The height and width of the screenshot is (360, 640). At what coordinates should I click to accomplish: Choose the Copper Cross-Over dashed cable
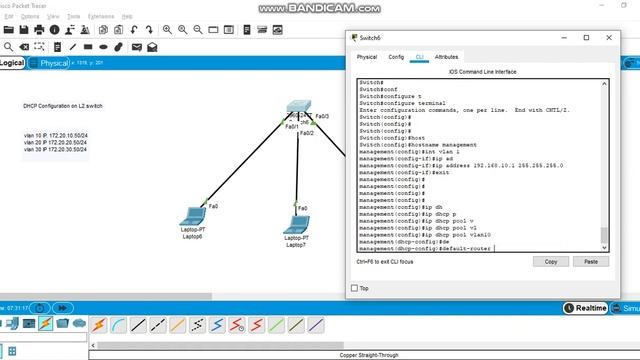tap(158, 325)
